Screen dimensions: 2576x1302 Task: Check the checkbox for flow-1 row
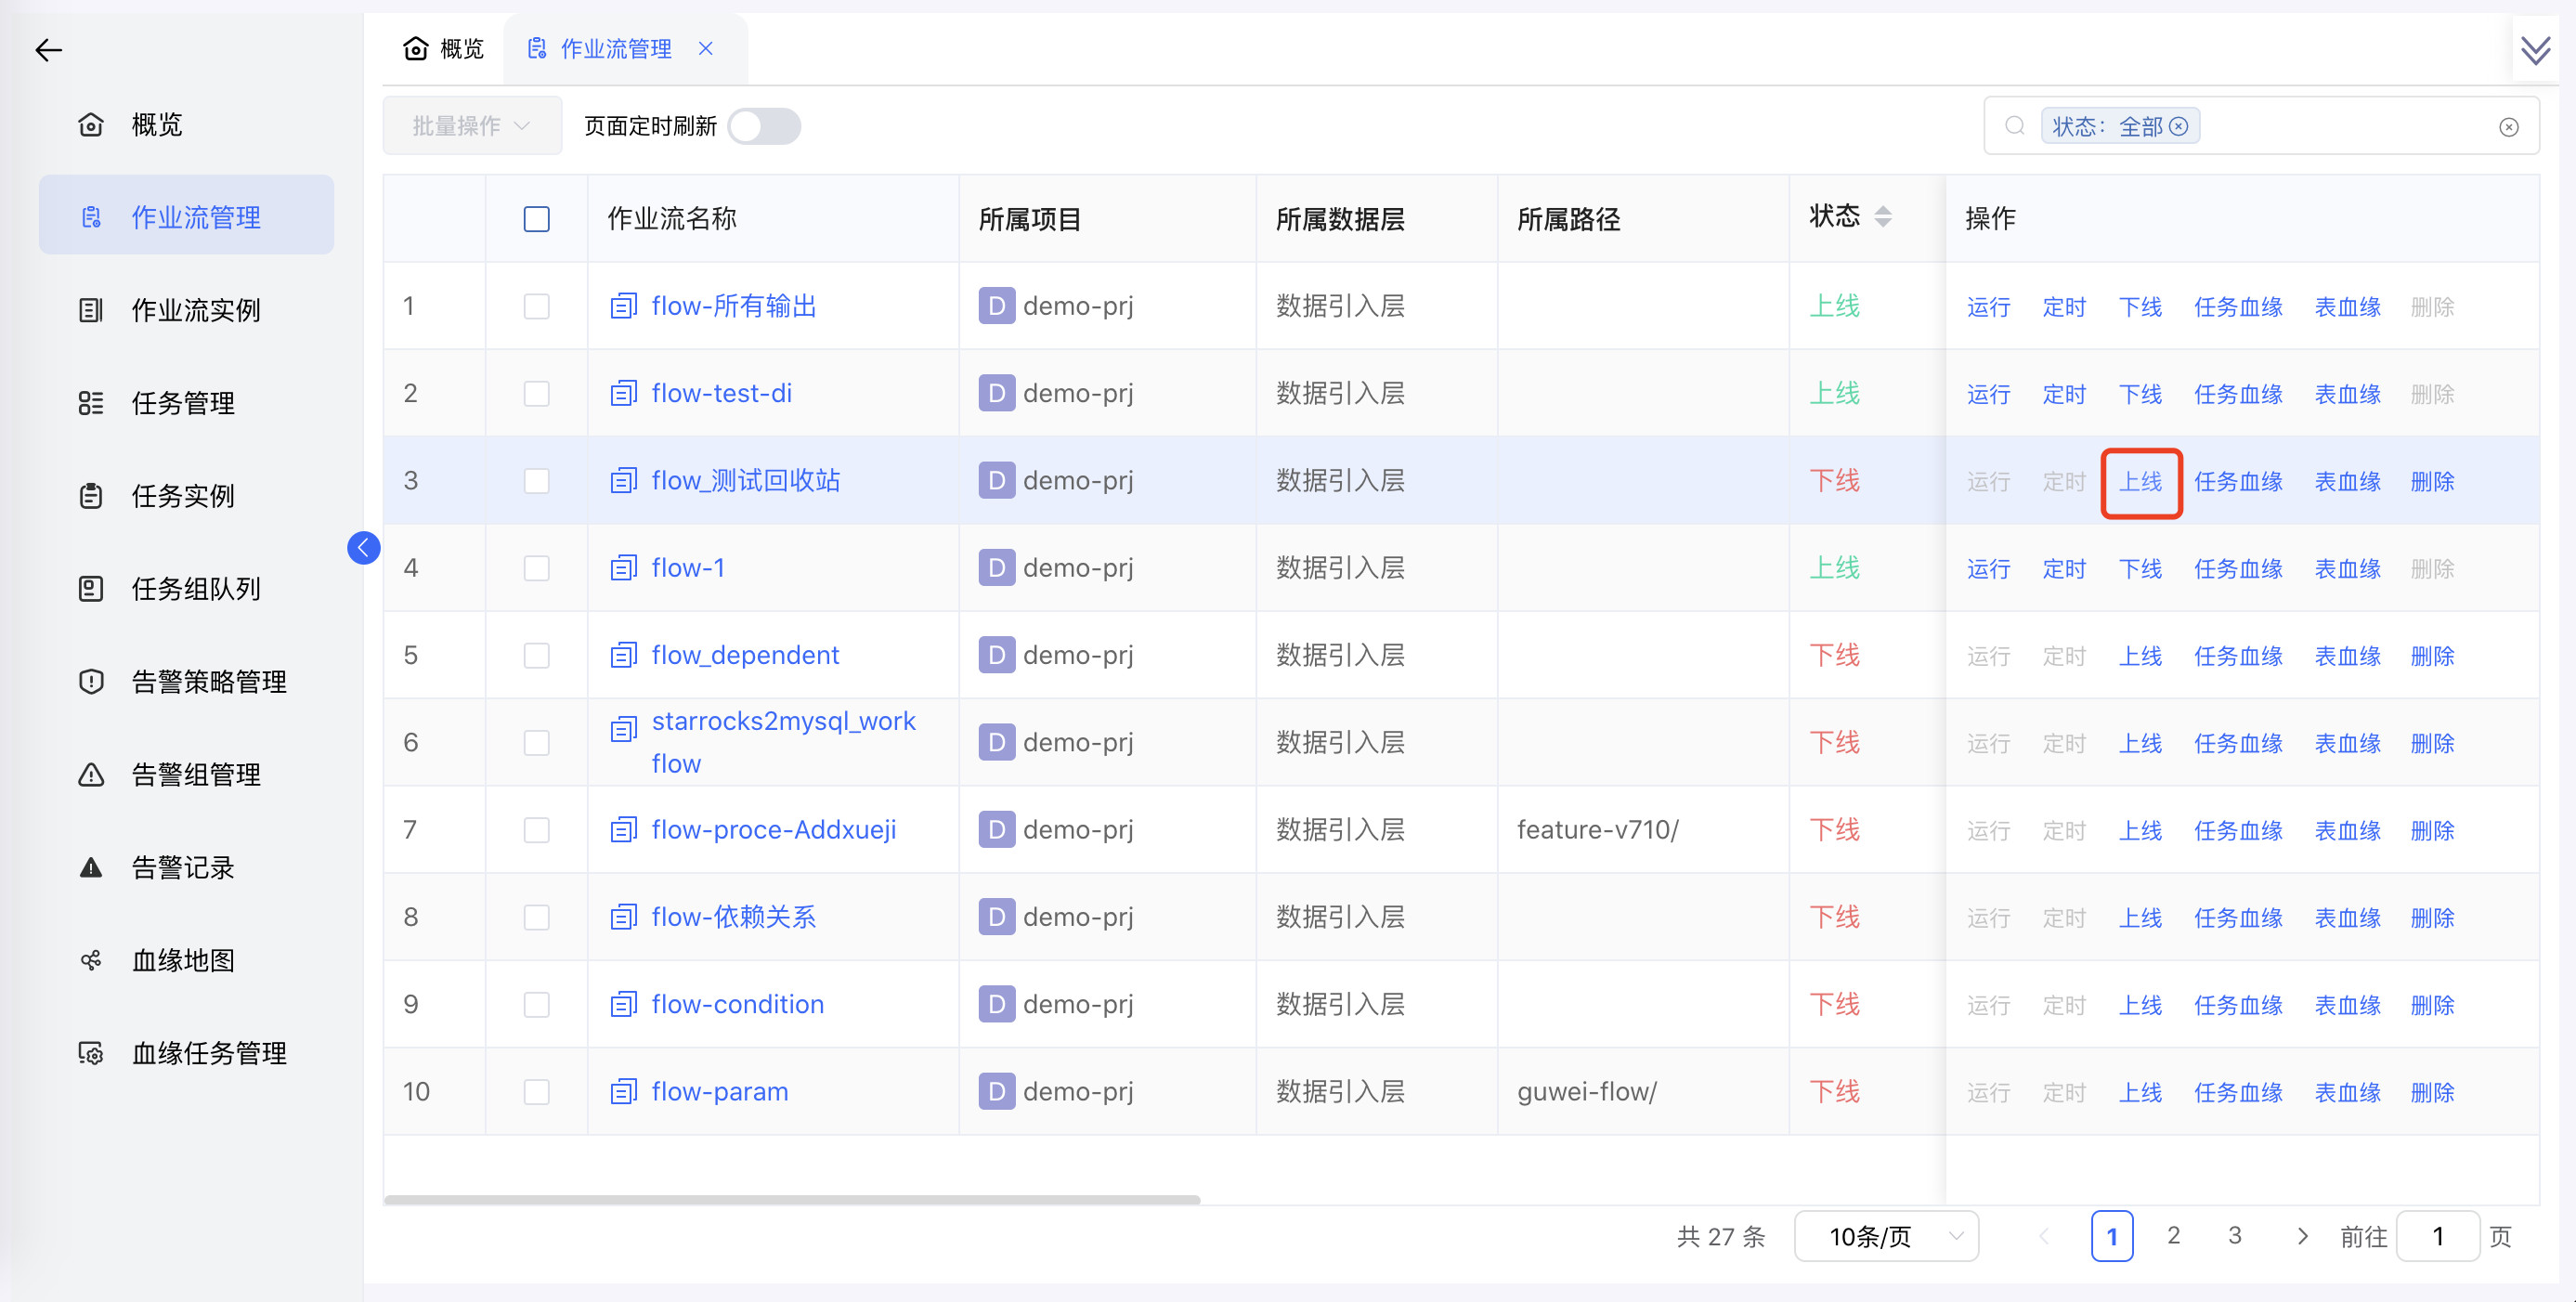point(536,567)
